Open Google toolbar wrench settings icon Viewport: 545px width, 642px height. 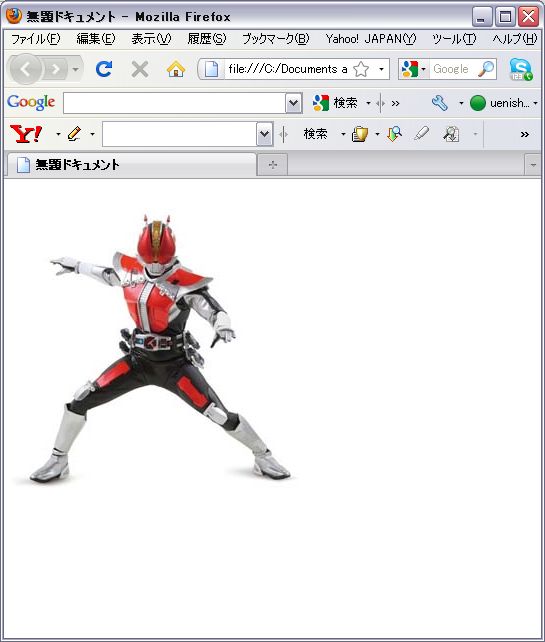[x=440, y=103]
